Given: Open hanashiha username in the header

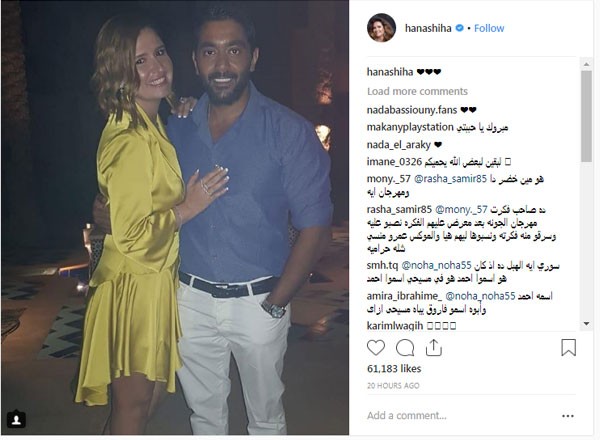Looking at the screenshot, I should pos(428,28).
